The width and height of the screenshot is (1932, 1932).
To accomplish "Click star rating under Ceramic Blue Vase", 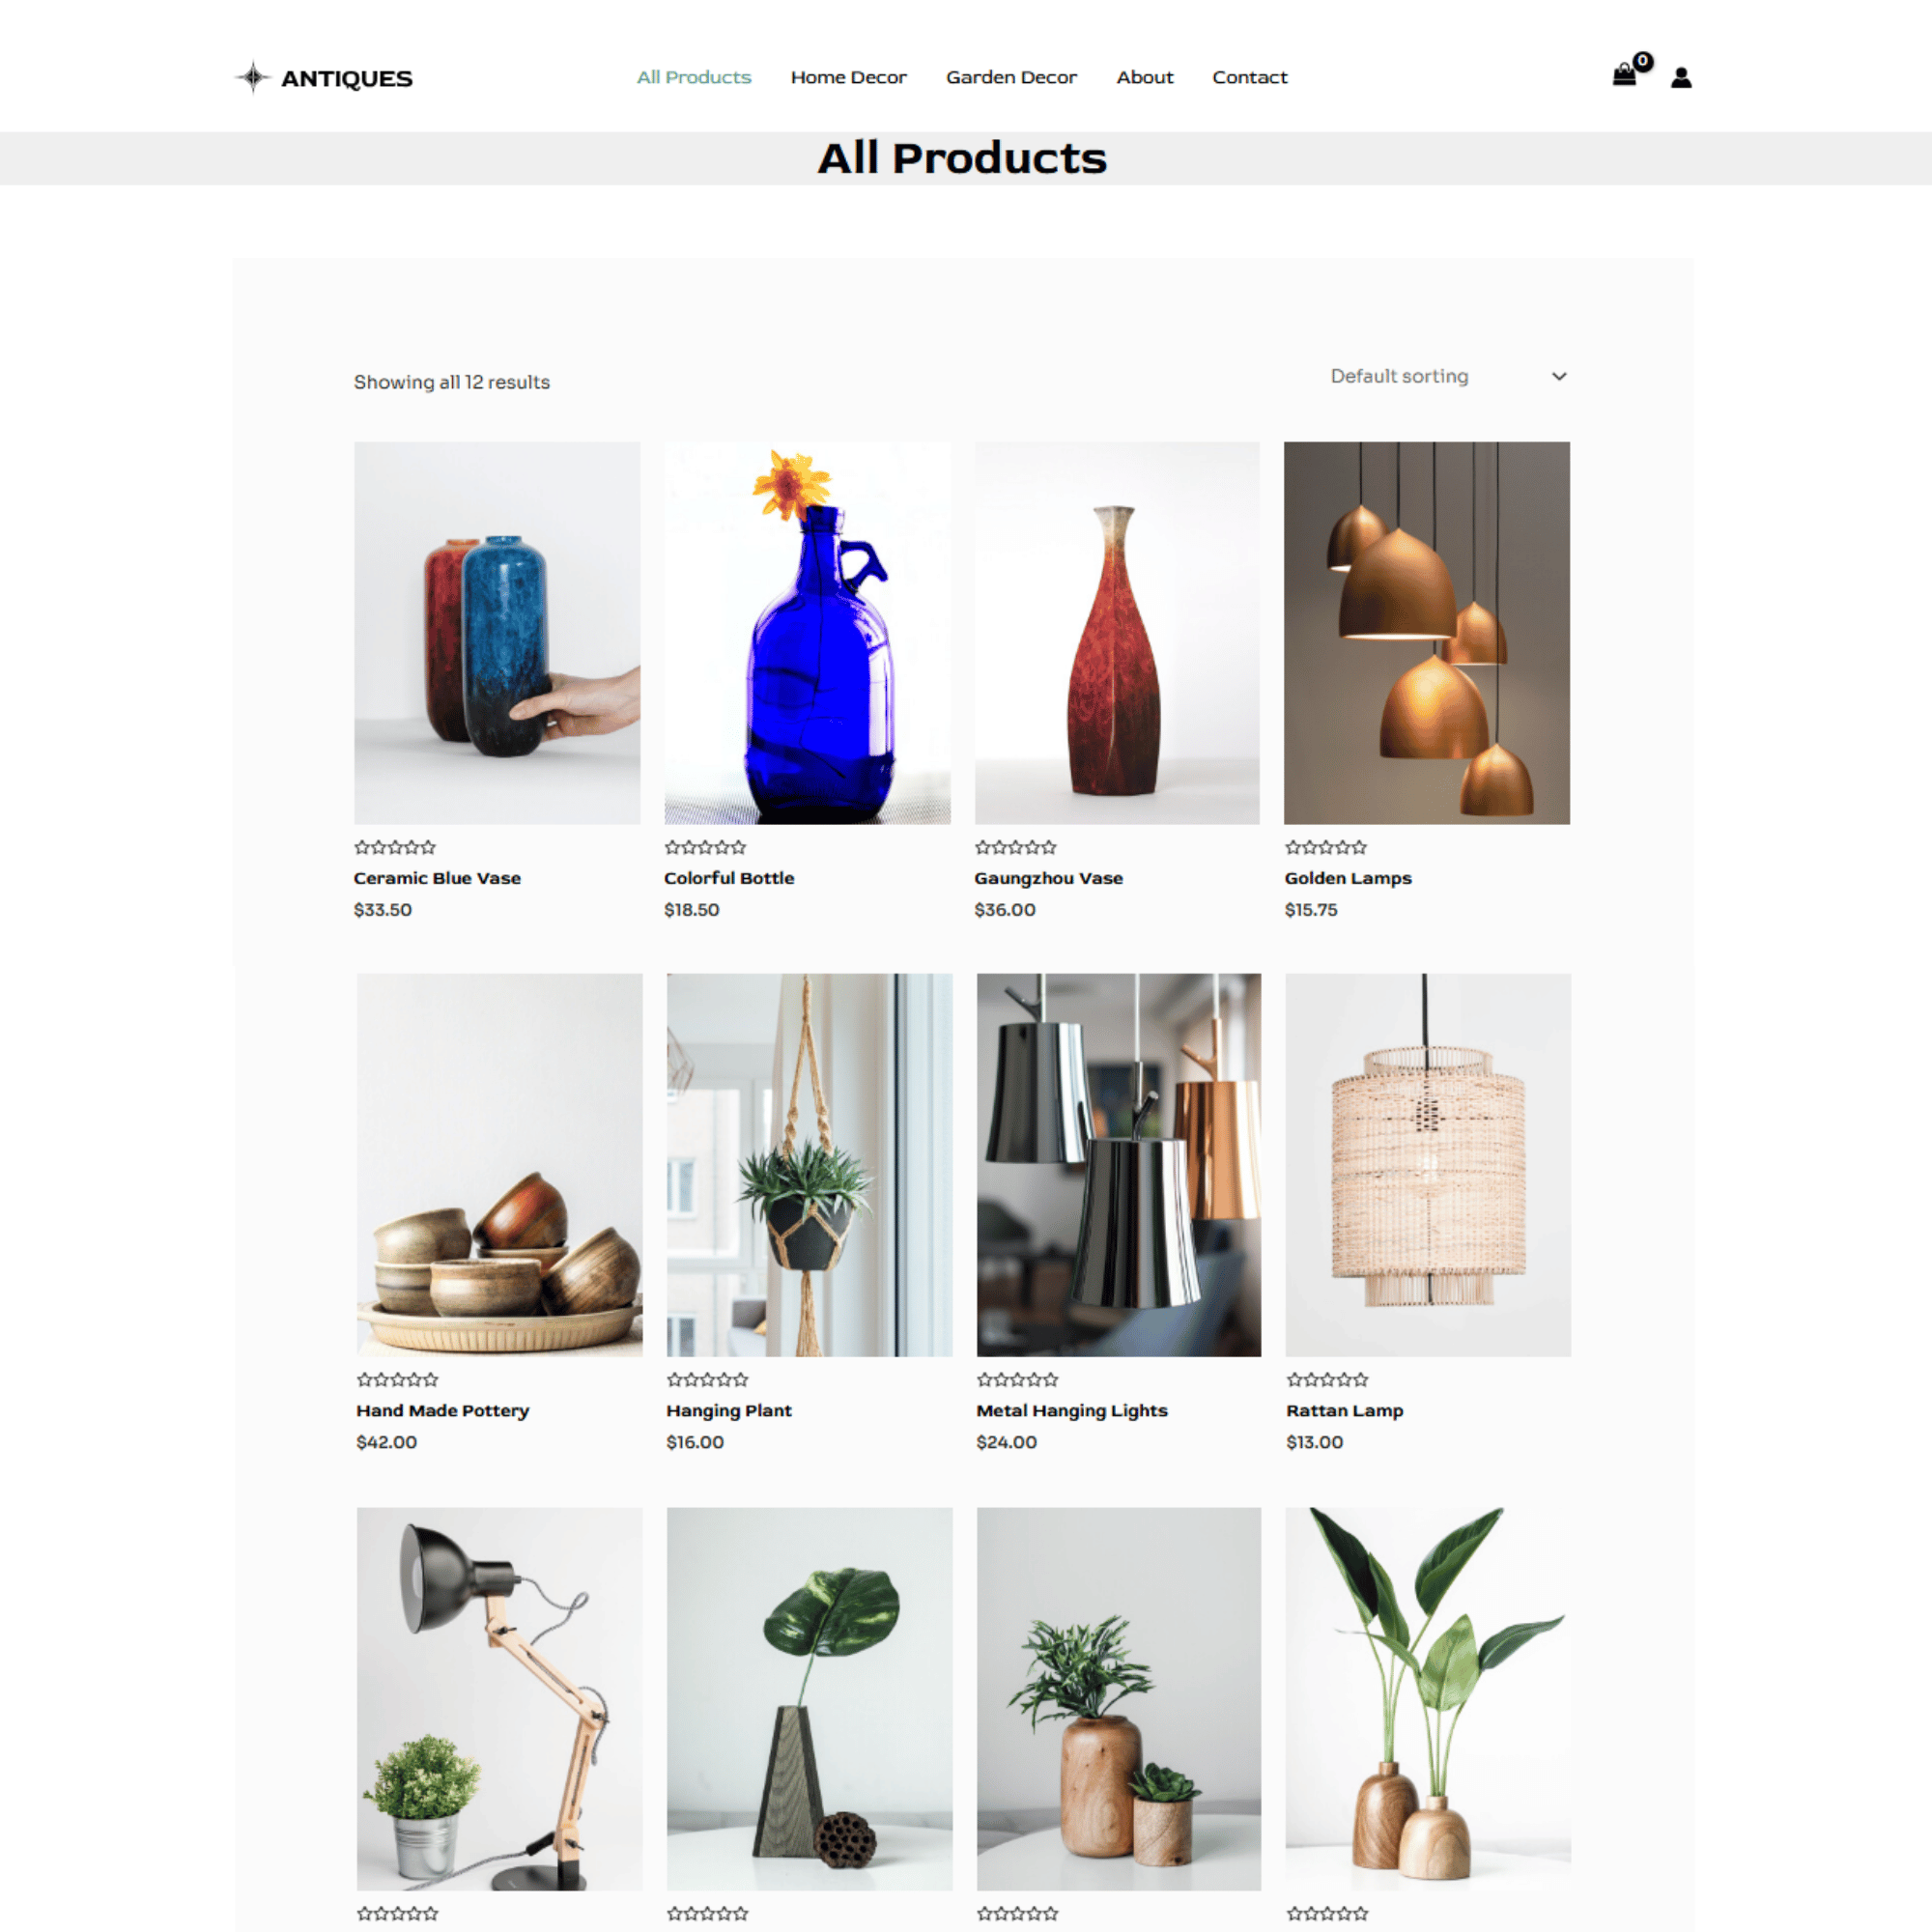I will [x=395, y=847].
